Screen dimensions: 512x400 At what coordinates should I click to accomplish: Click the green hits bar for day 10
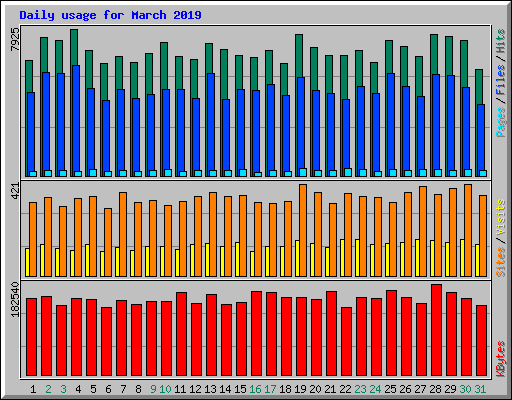pyautogui.click(x=164, y=65)
